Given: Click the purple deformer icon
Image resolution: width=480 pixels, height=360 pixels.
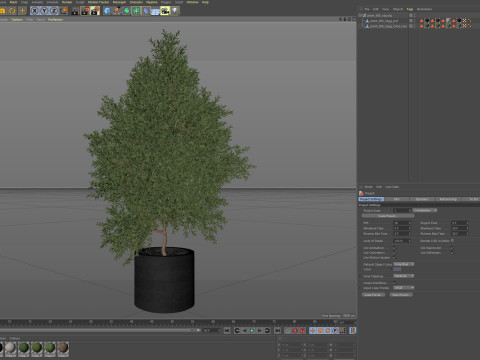Looking at the screenshot, I should [x=146, y=11].
